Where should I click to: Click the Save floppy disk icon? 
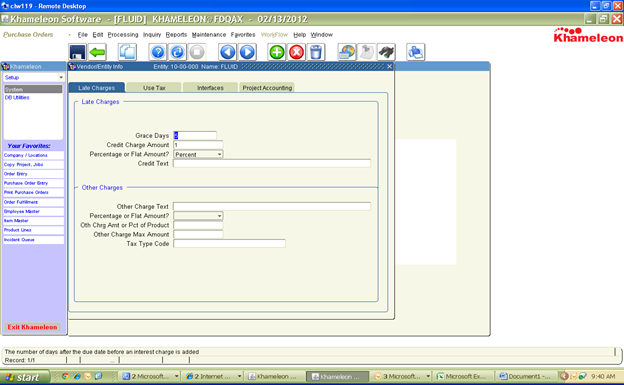[x=77, y=52]
